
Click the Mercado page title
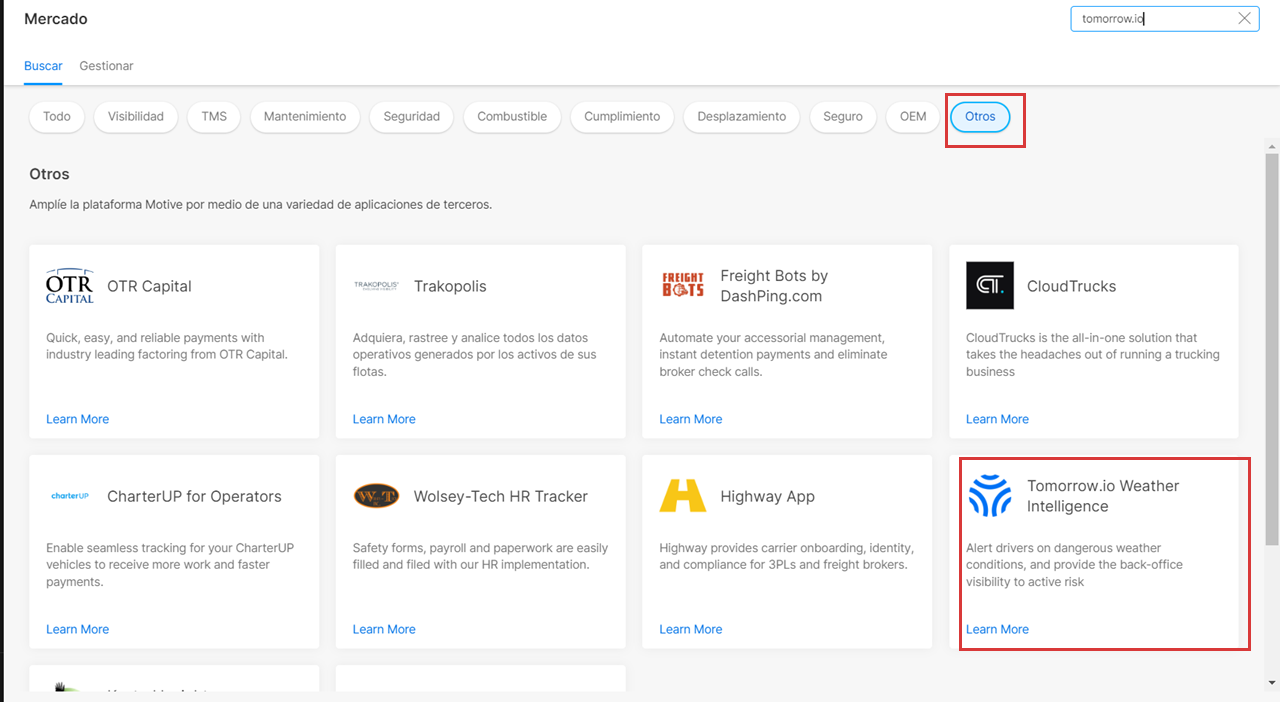[56, 19]
